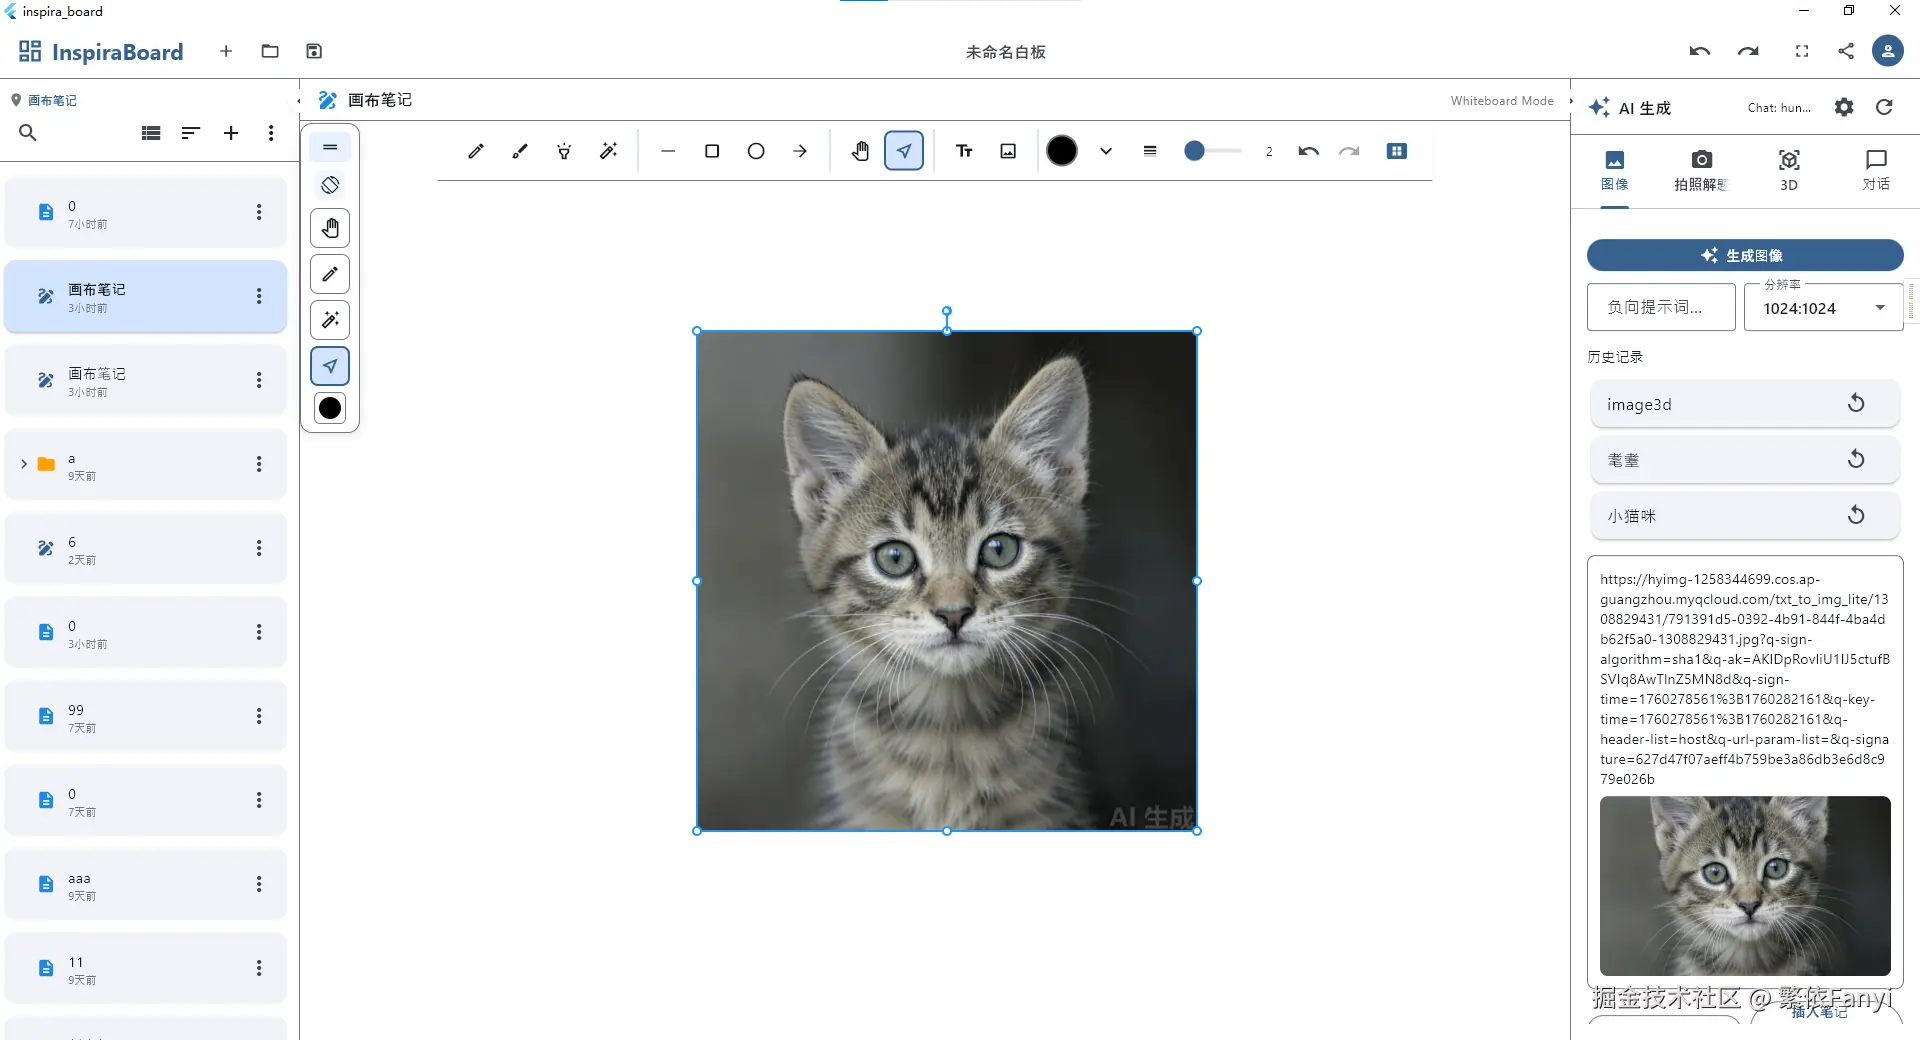
Task: Select the circle shape tool
Action: [x=756, y=151]
